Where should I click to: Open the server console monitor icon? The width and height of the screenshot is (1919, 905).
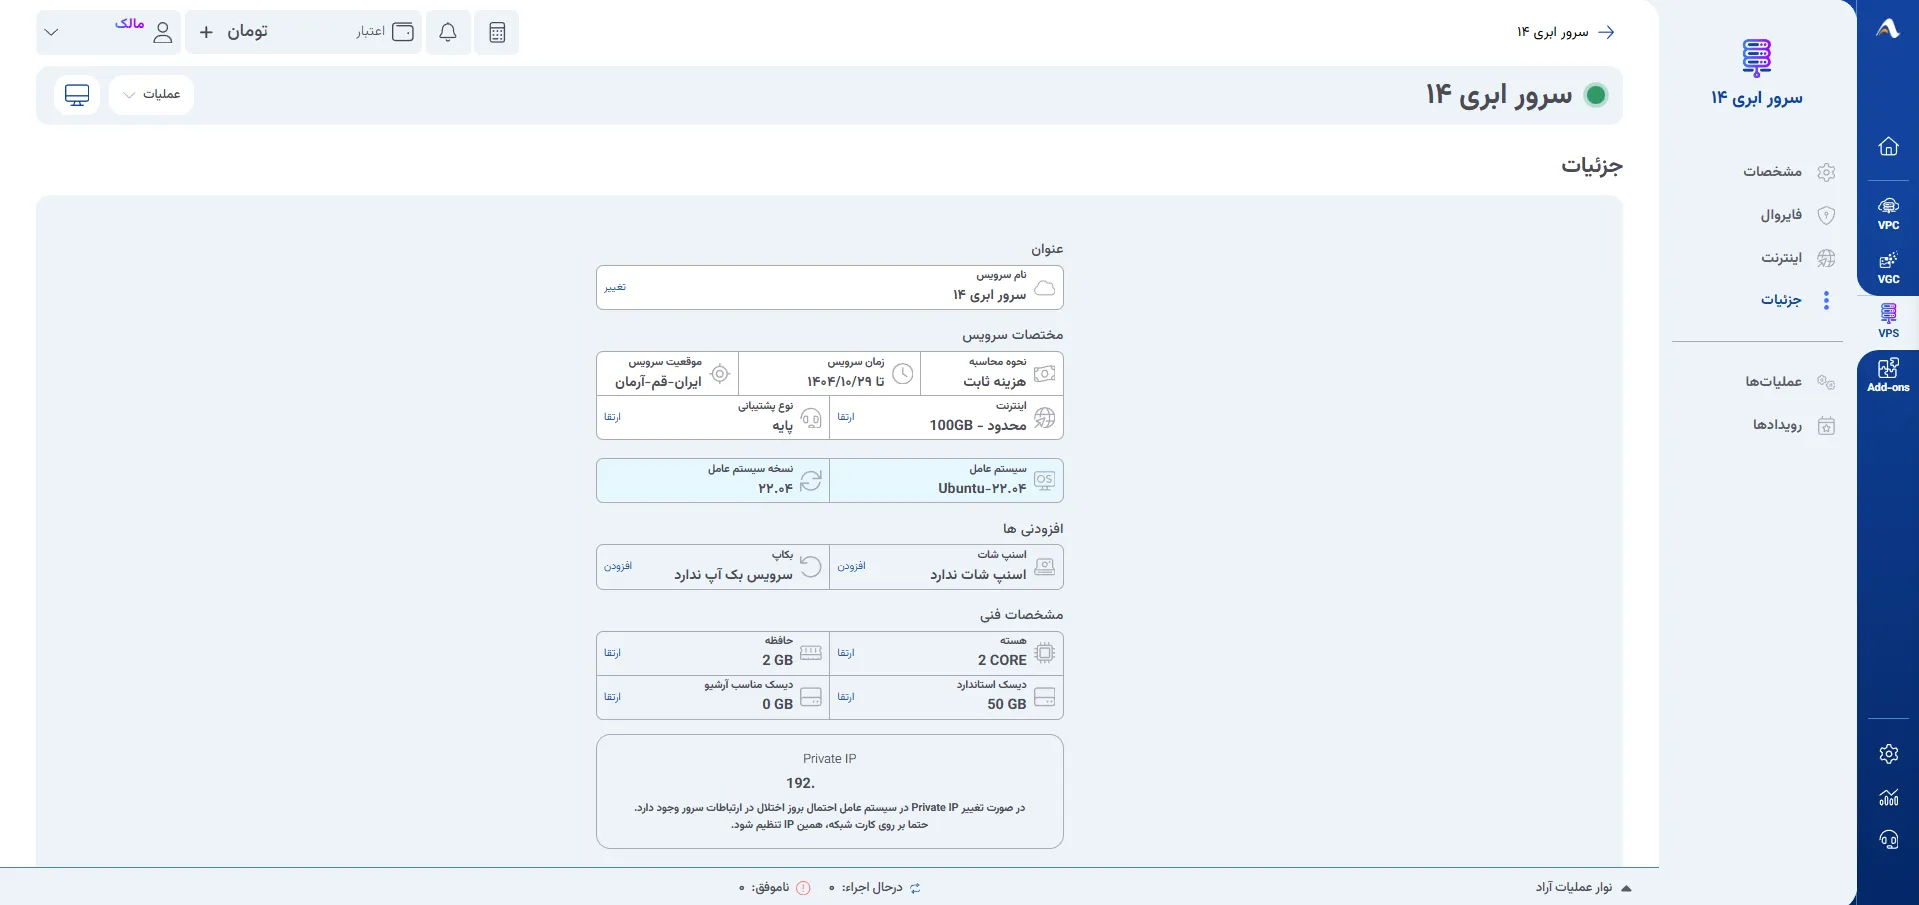[77, 95]
